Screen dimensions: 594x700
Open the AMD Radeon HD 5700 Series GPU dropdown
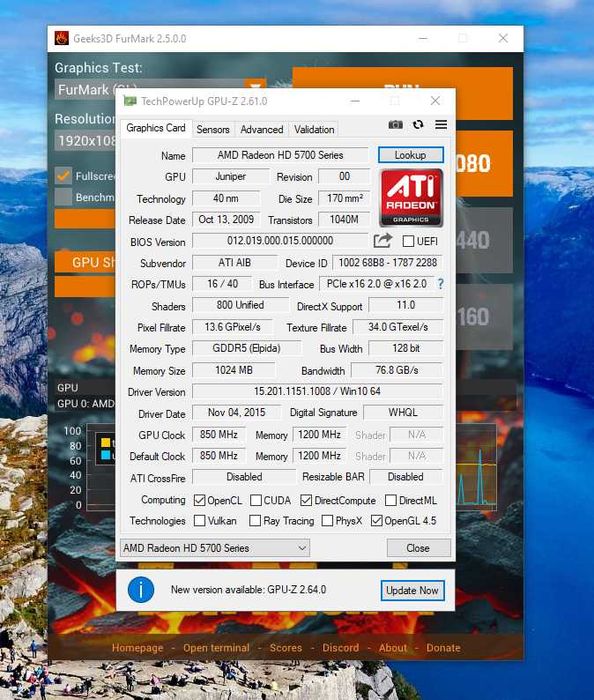tap(215, 548)
